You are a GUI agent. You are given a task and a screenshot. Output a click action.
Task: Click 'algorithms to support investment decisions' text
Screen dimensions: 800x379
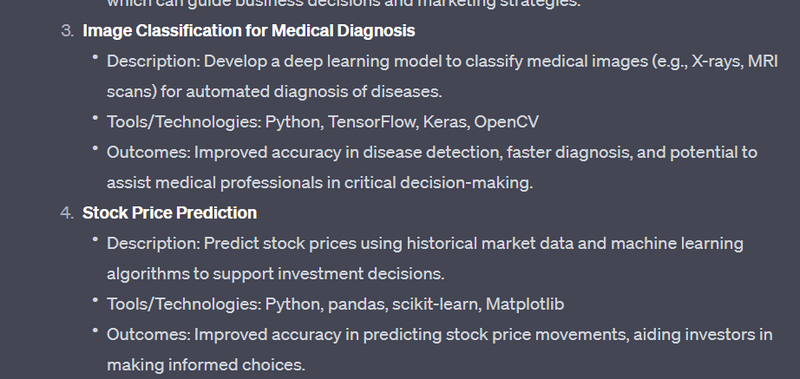[x=276, y=274]
